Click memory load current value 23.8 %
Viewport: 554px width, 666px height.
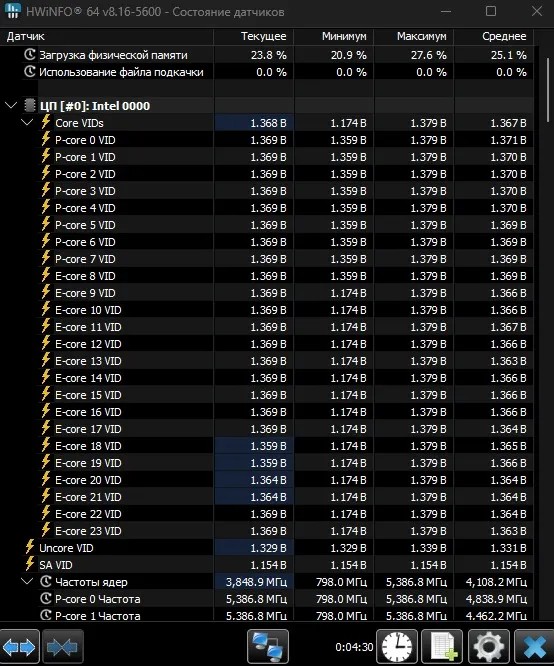click(x=269, y=55)
